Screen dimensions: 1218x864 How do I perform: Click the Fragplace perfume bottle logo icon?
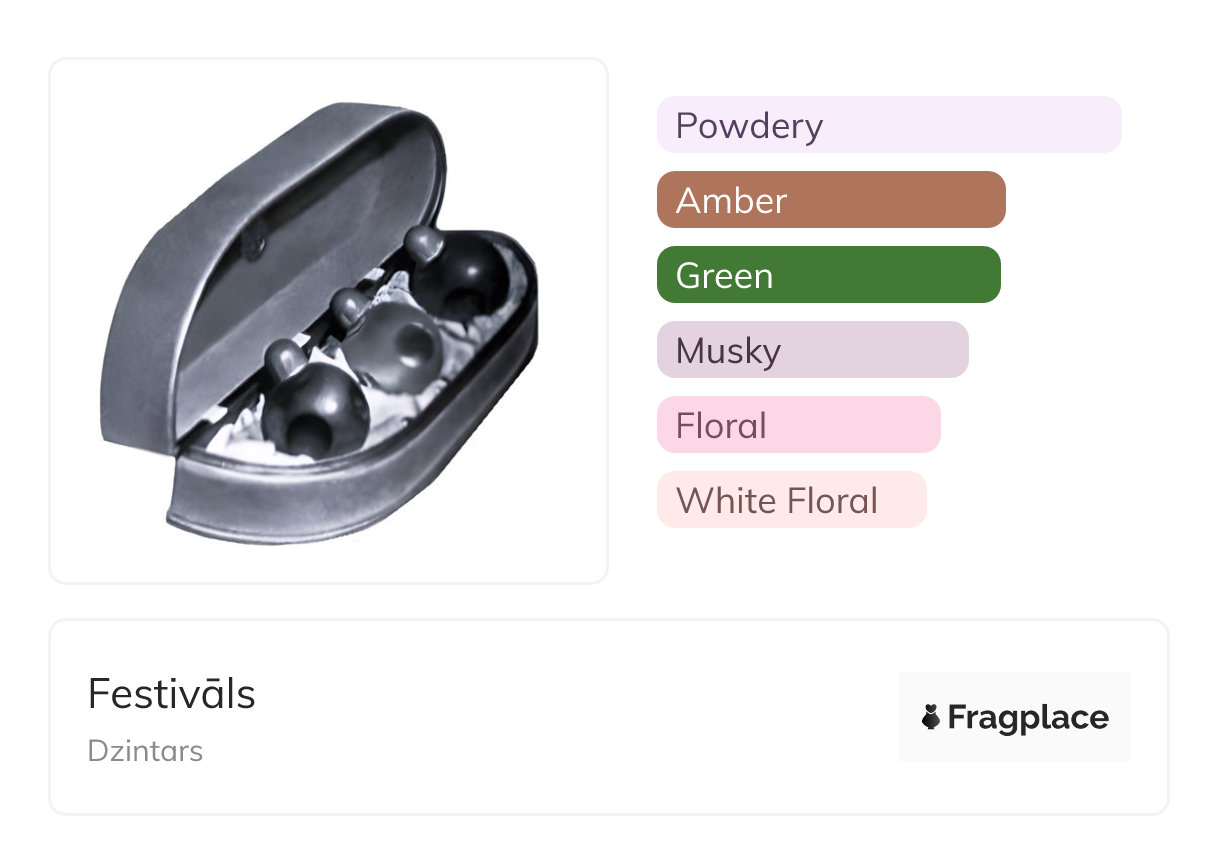[x=931, y=717]
